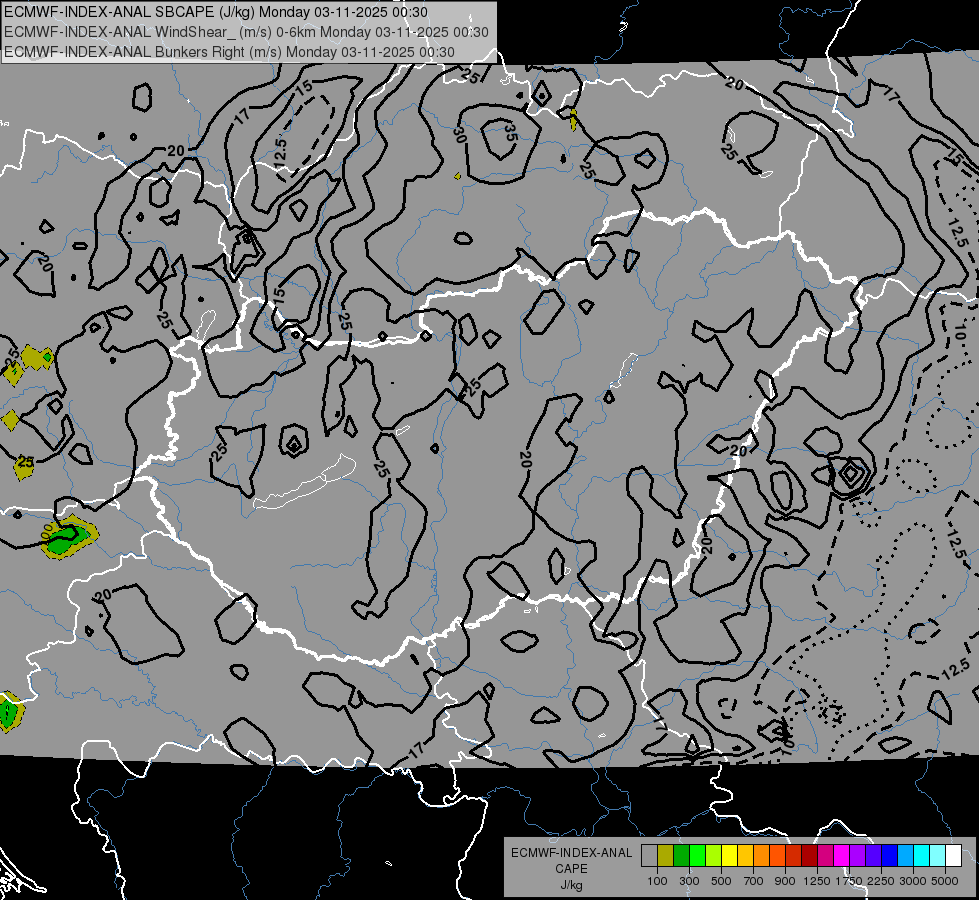Click the legend value 5000

pos(945,881)
